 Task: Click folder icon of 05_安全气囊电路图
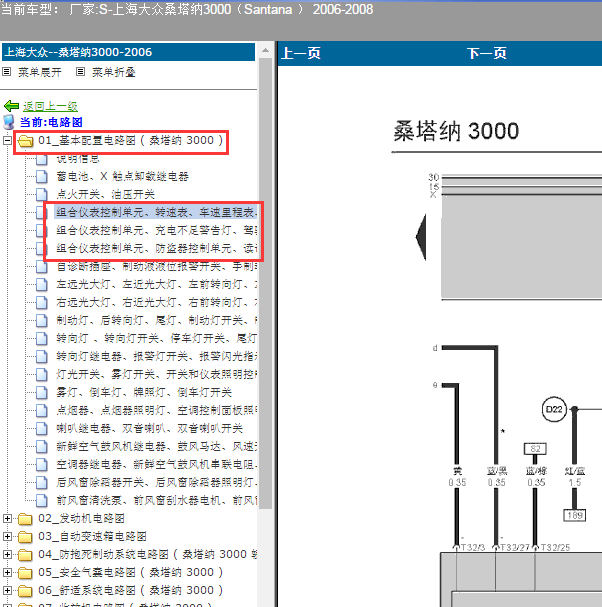pyautogui.click(x=25, y=573)
